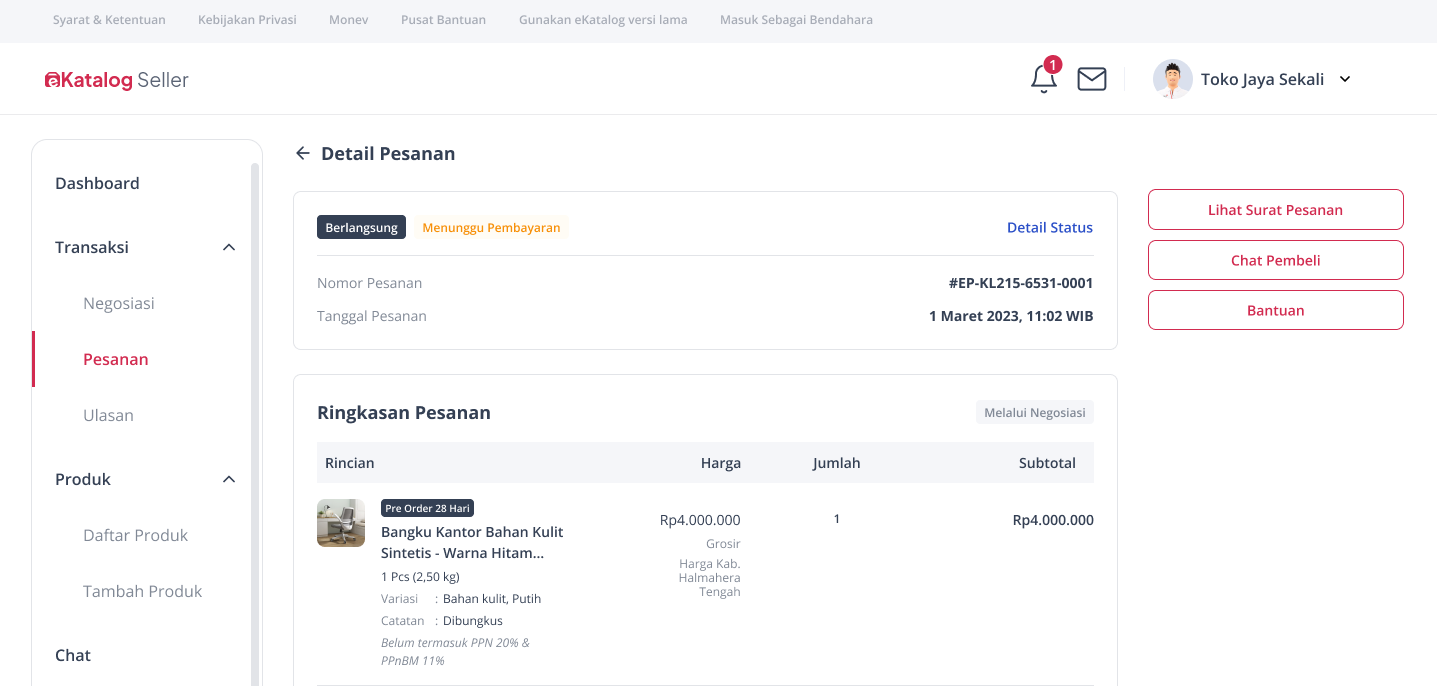The image size is (1437, 686).
Task: Open Daftar Produk in the sidebar
Action: click(135, 535)
